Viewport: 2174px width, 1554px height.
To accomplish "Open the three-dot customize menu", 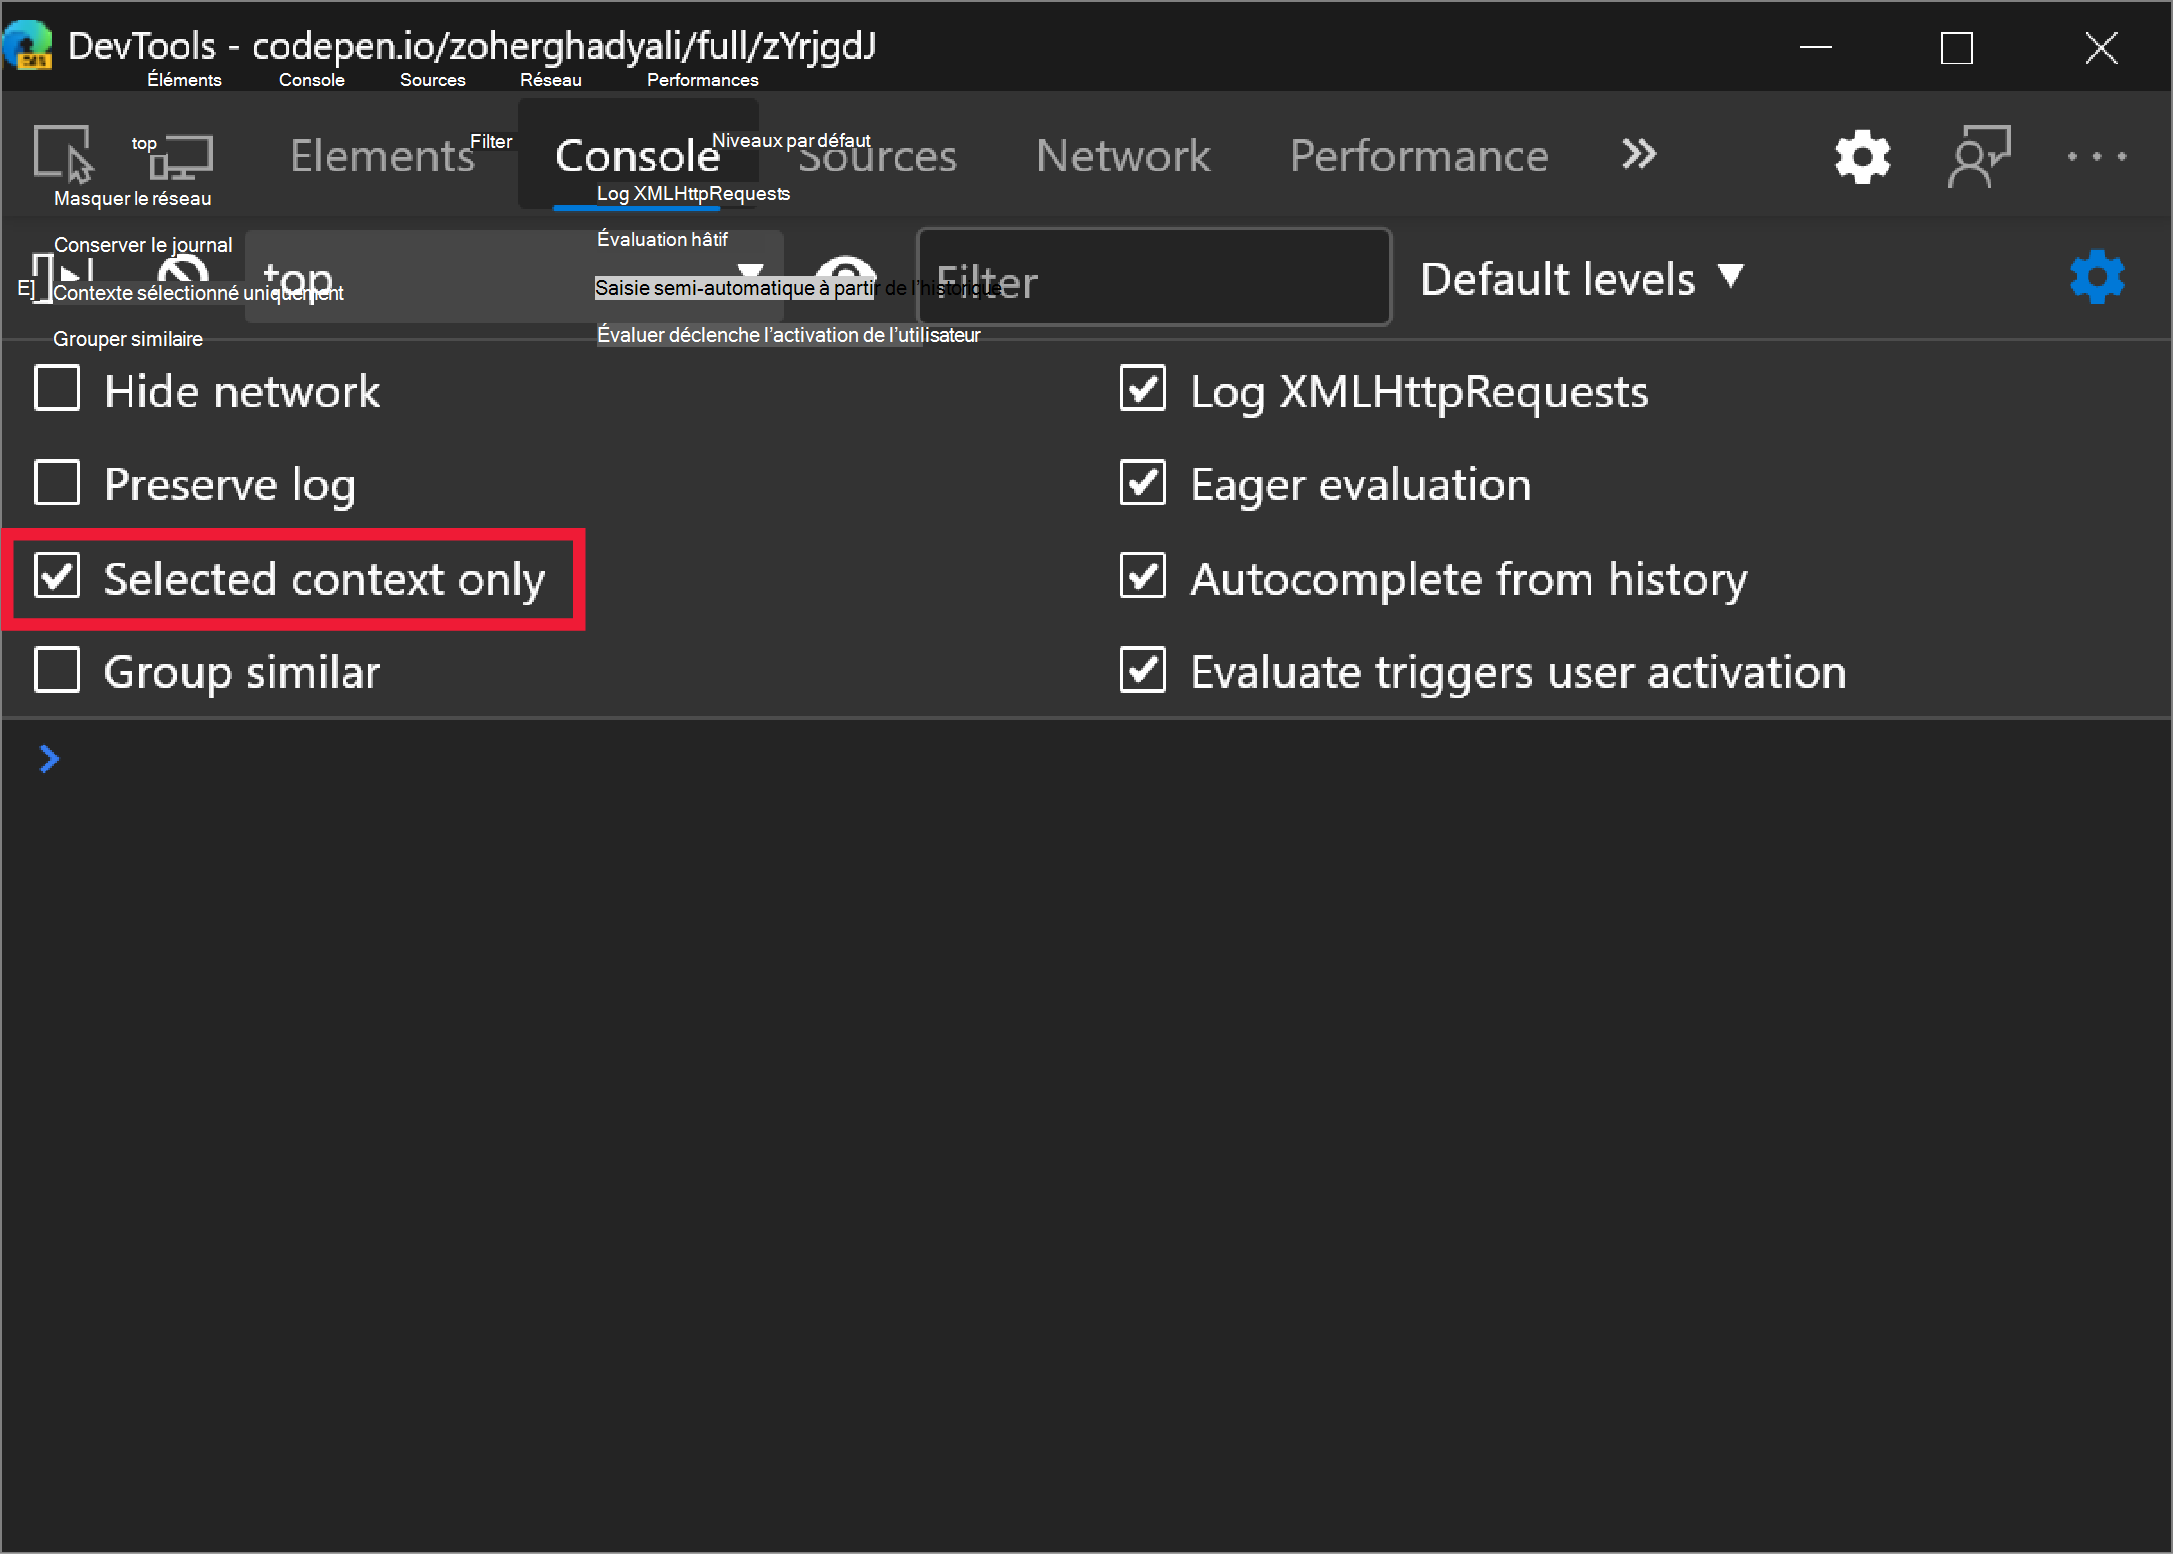I will point(2096,156).
